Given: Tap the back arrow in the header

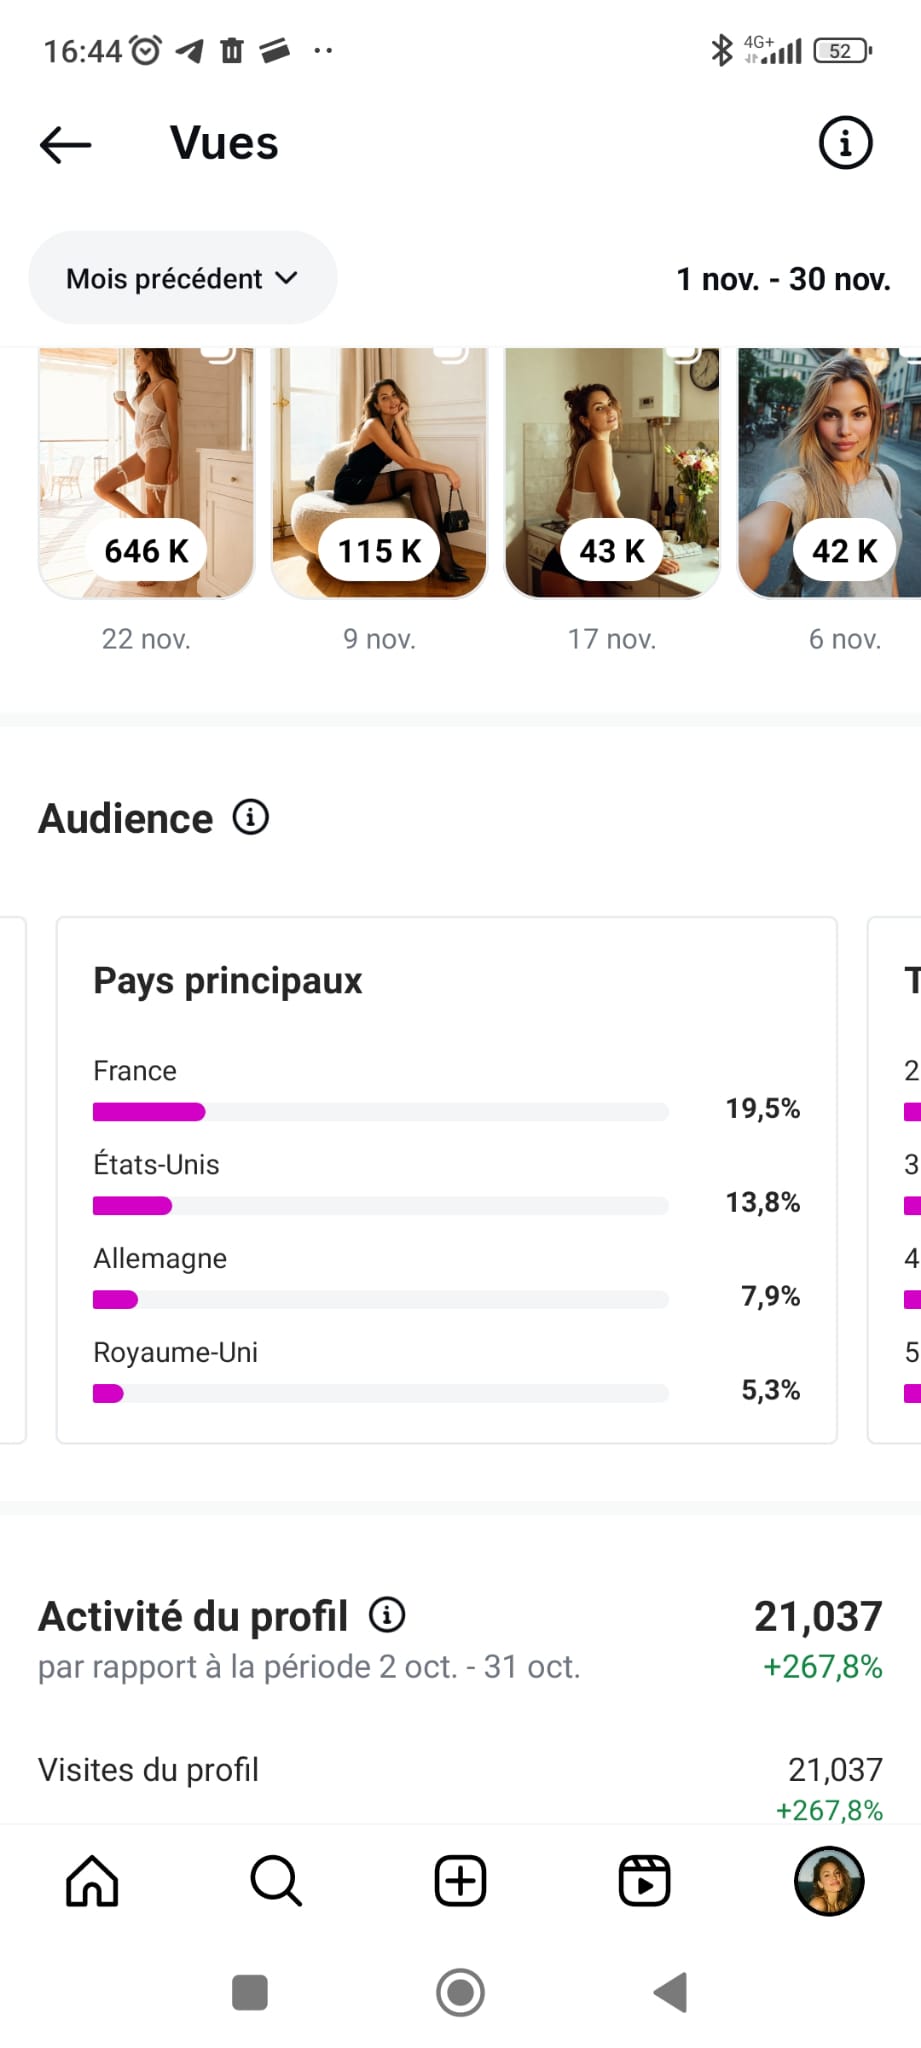Looking at the screenshot, I should point(66,145).
